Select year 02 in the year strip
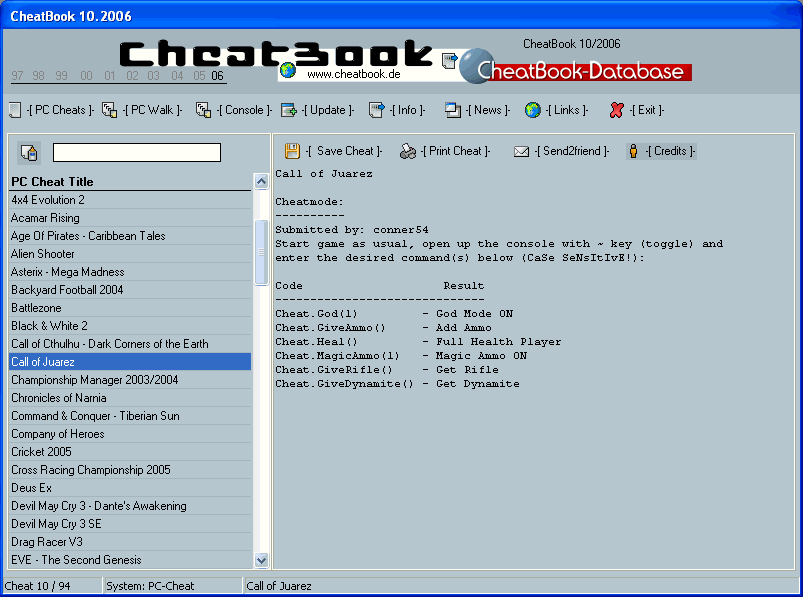The image size is (803, 597). [x=132, y=76]
